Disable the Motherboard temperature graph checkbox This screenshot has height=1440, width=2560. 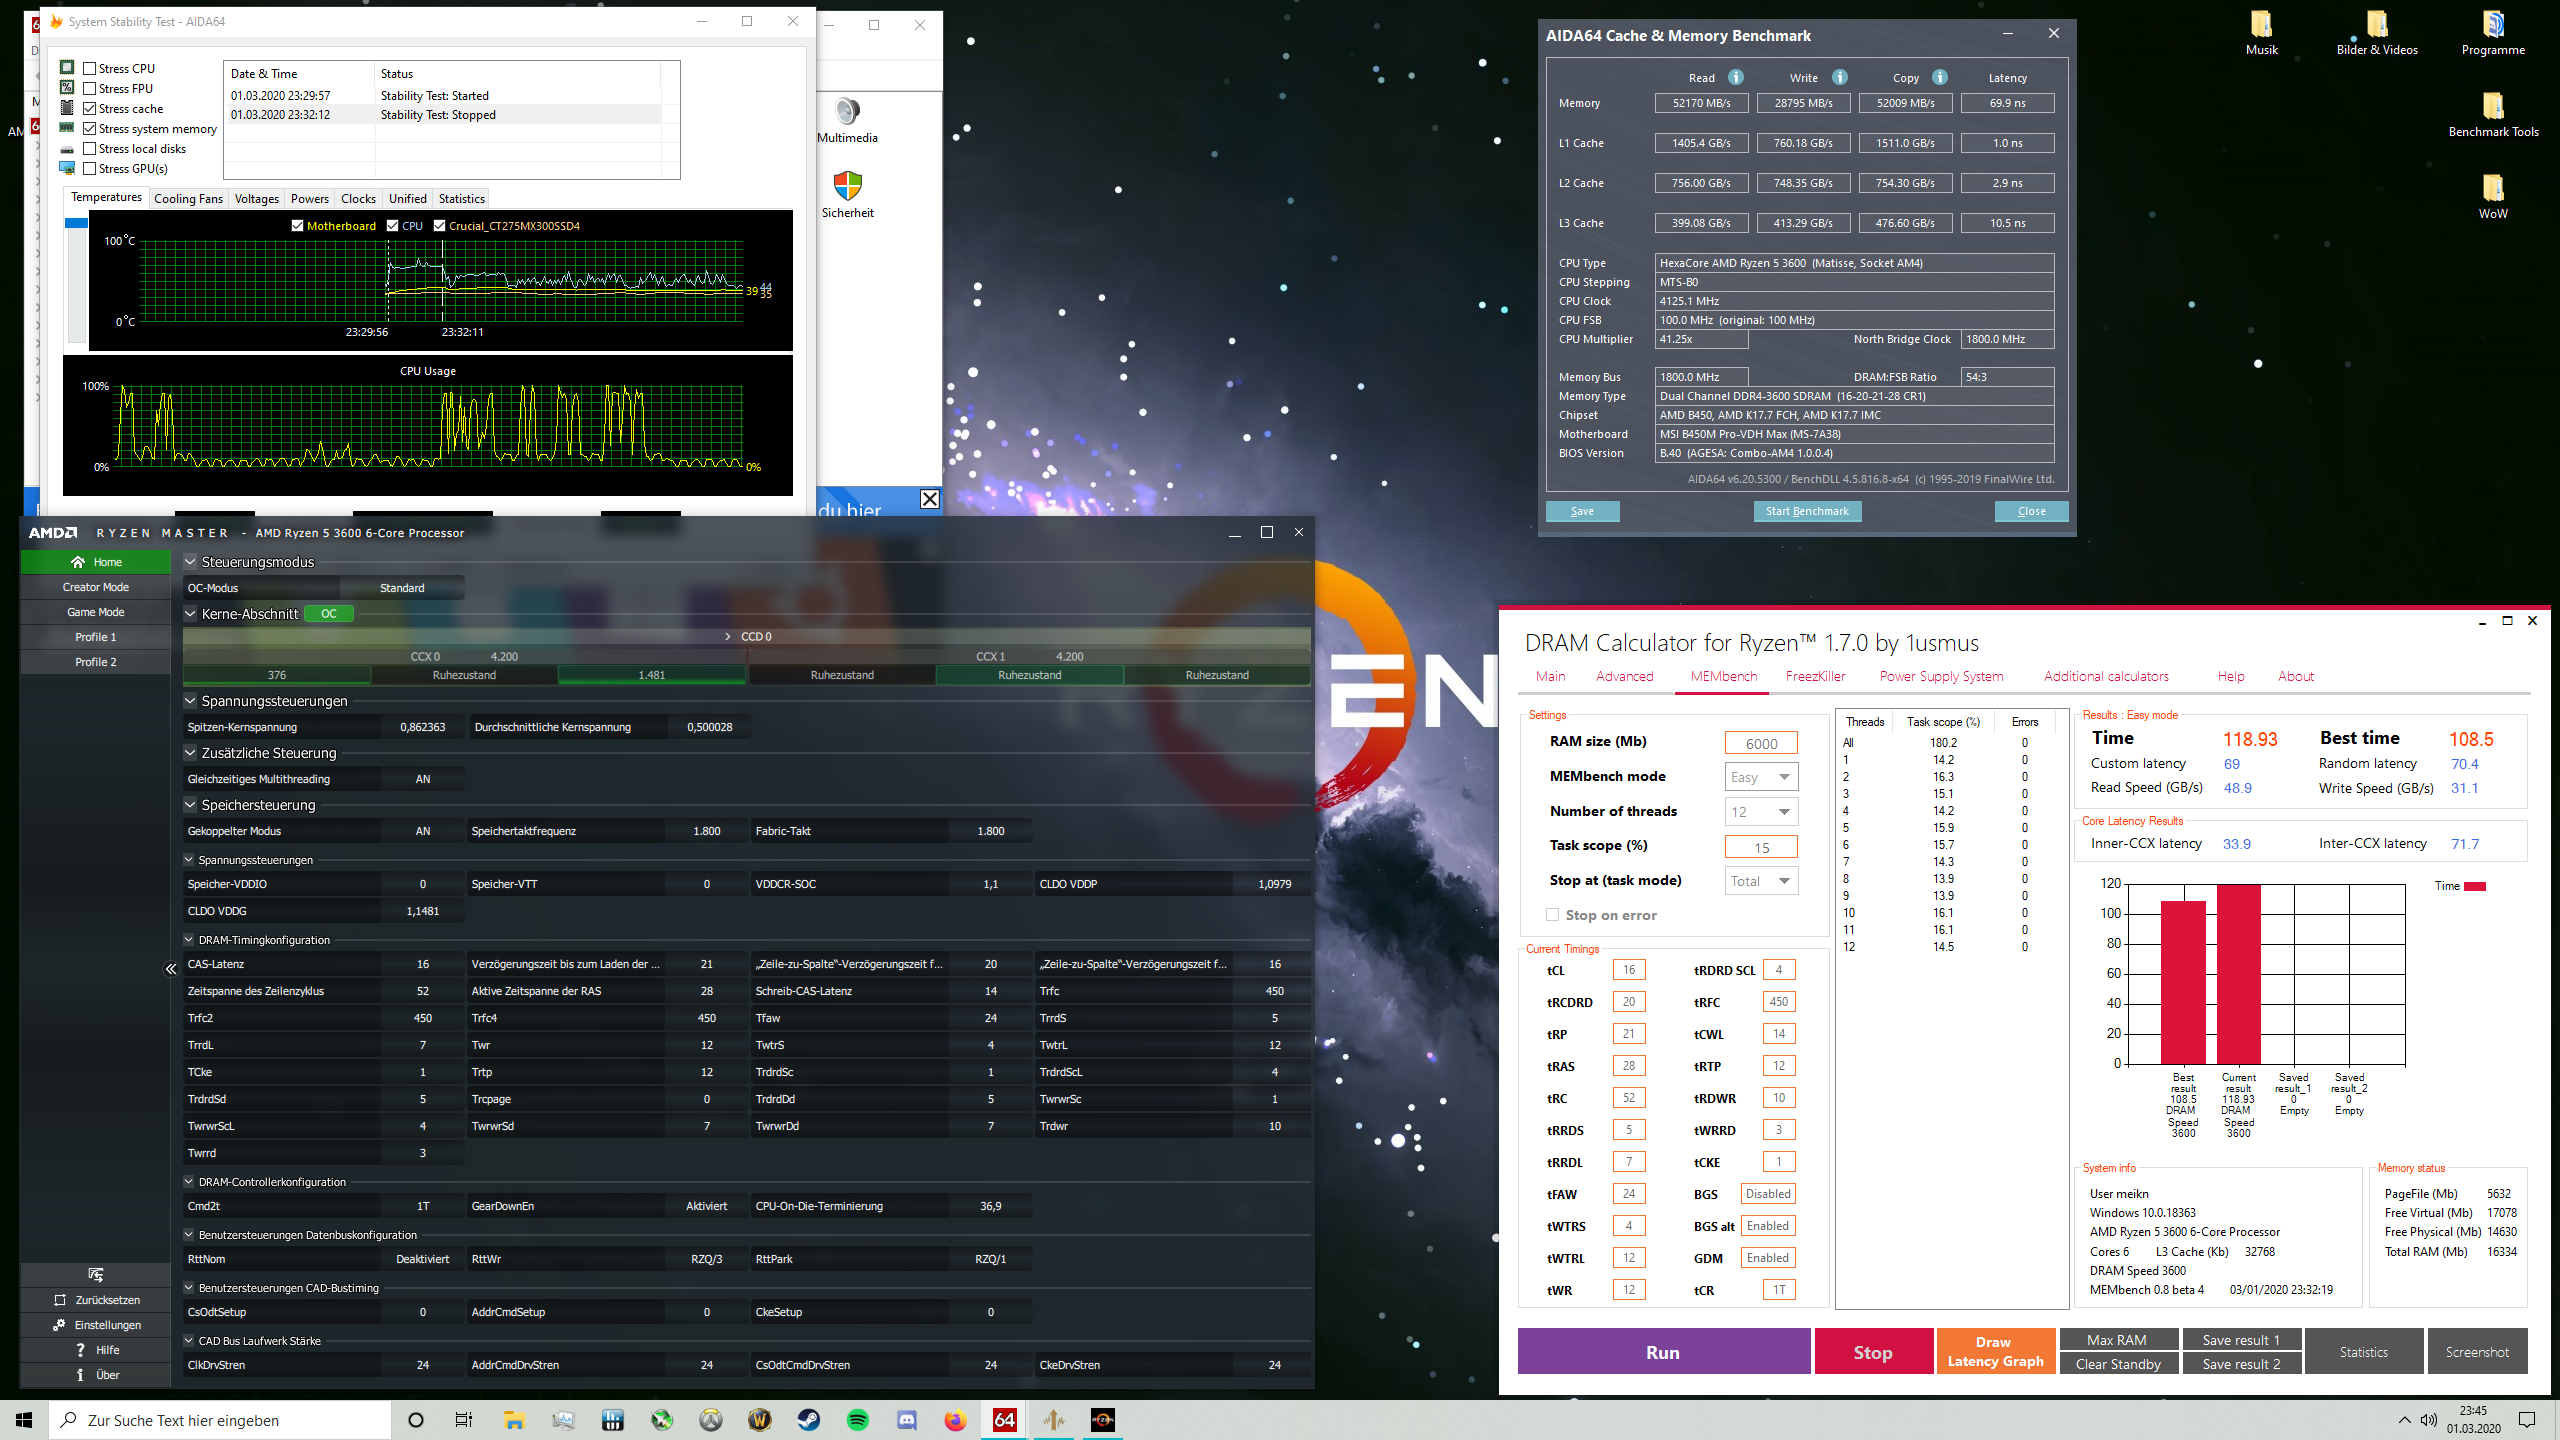pos(298,225)
